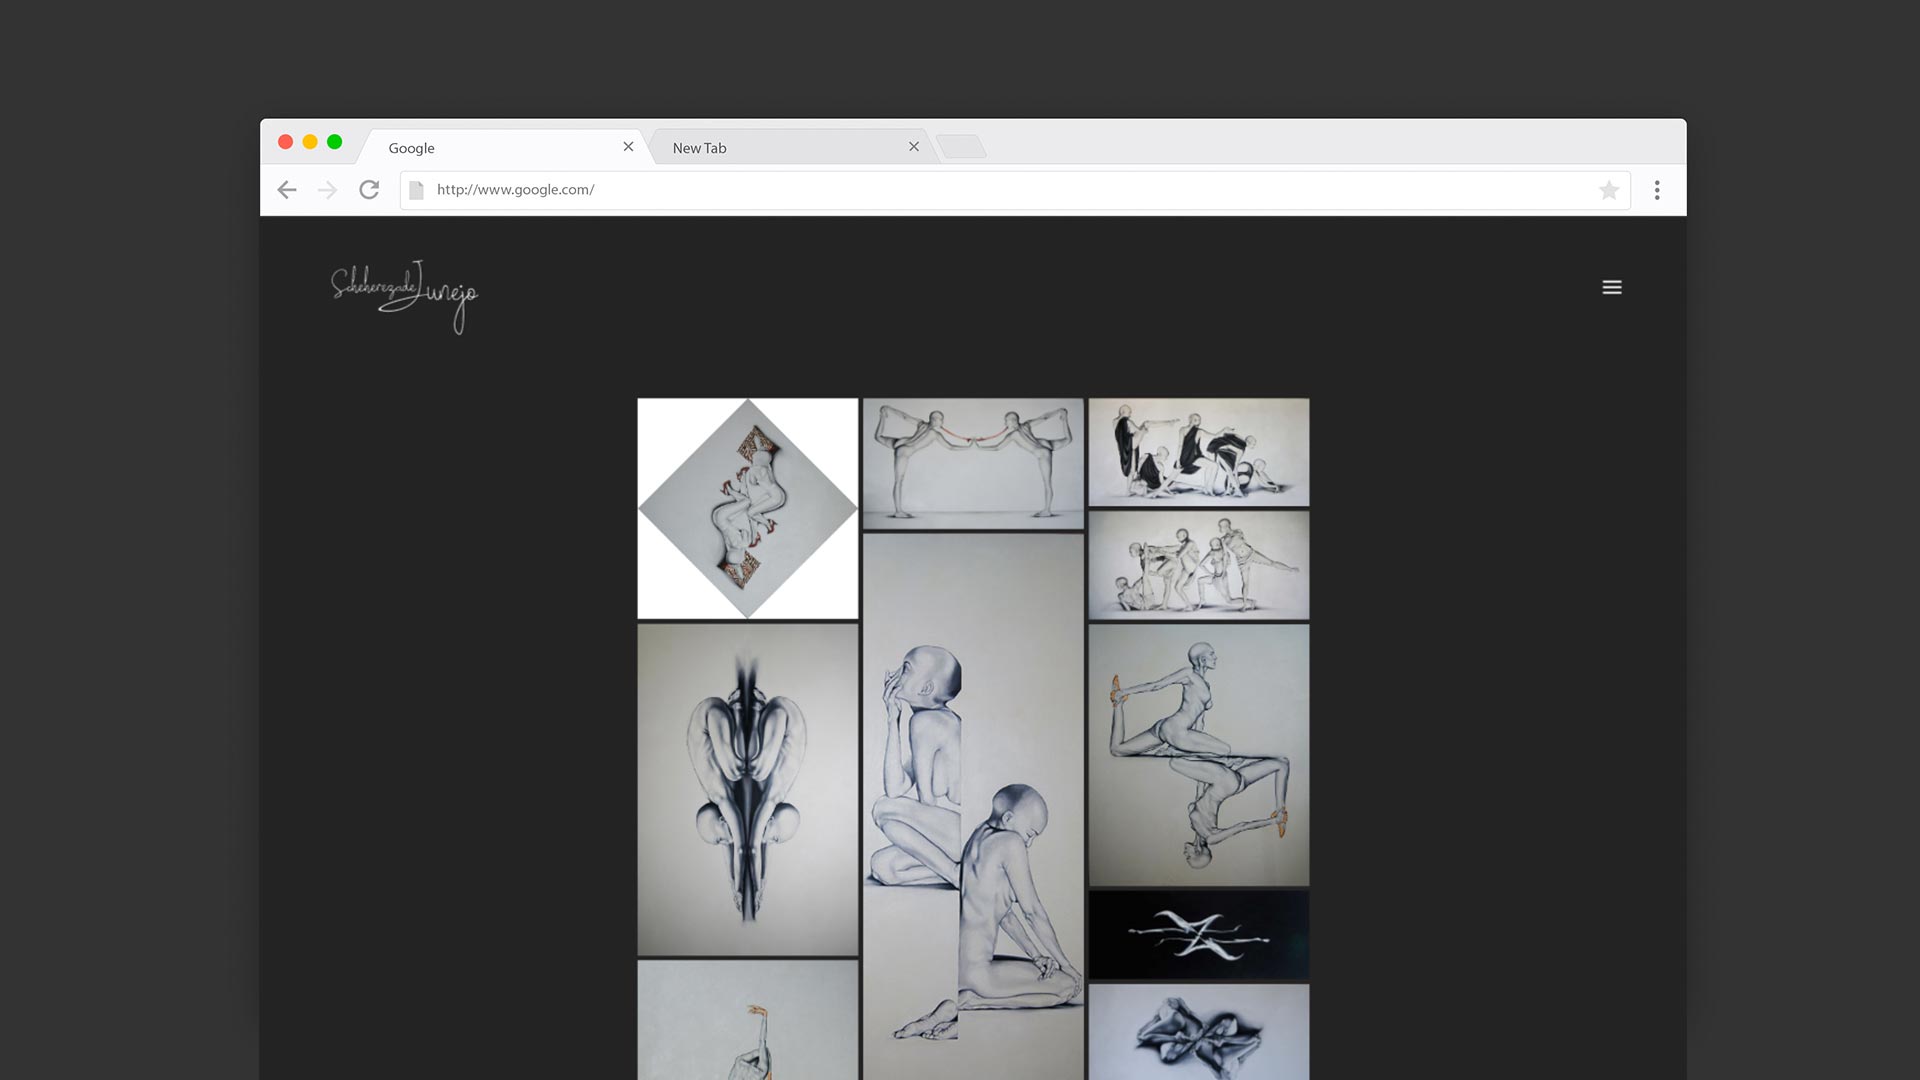Open the black-draped figures artwork thumbnail
The width and height of the screenshot is (1920, 1080).
click(1198, 452)
